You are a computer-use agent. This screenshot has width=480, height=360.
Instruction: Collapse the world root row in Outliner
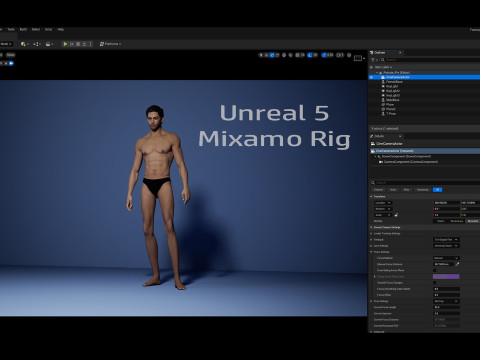coord(377,72)
